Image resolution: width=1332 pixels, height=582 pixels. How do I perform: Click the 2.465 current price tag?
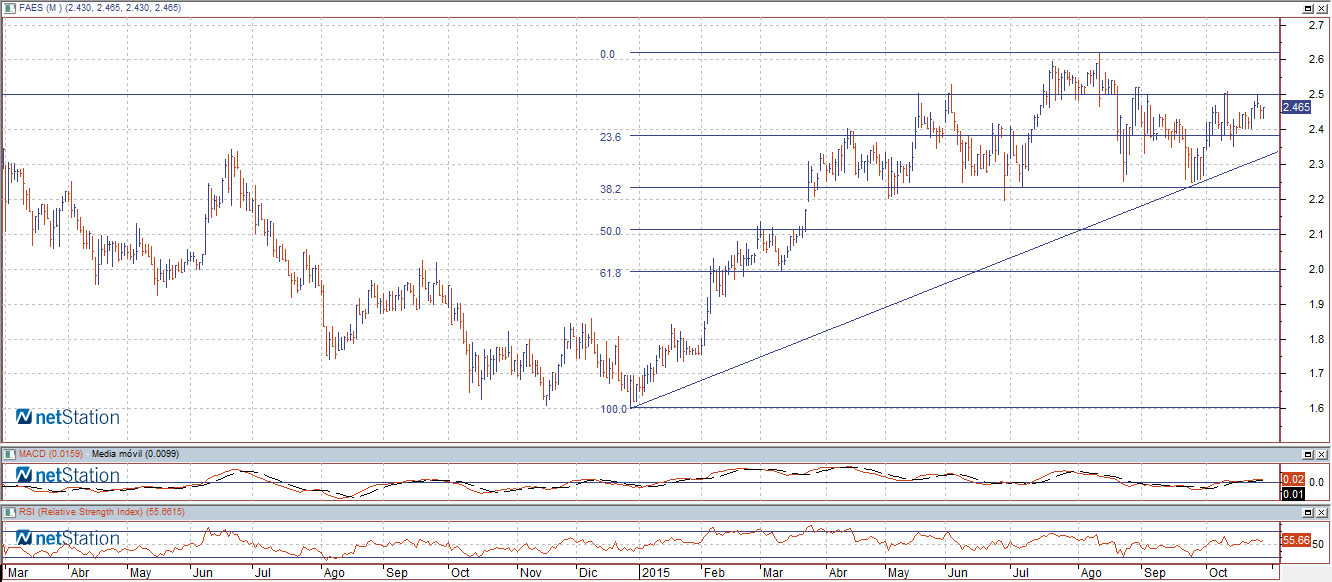coord(1296,107)
